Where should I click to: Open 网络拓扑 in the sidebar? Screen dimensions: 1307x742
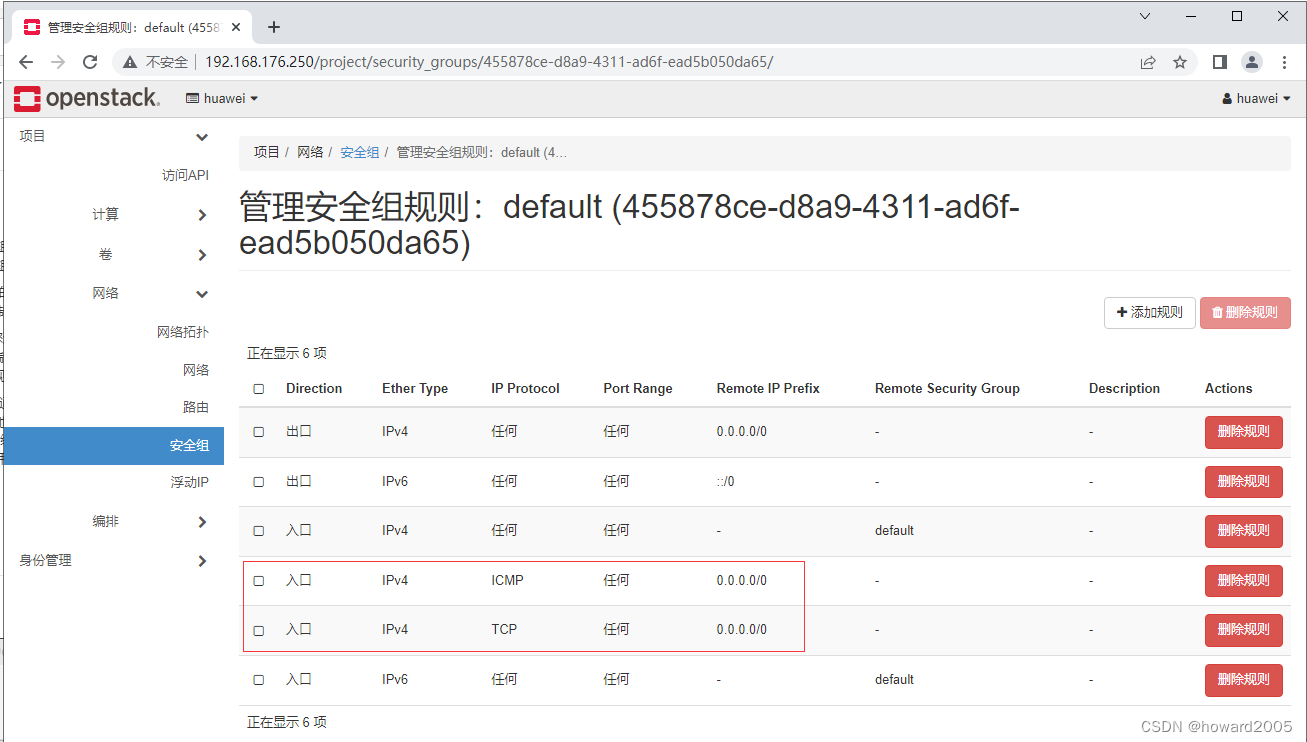coord(183,332)
